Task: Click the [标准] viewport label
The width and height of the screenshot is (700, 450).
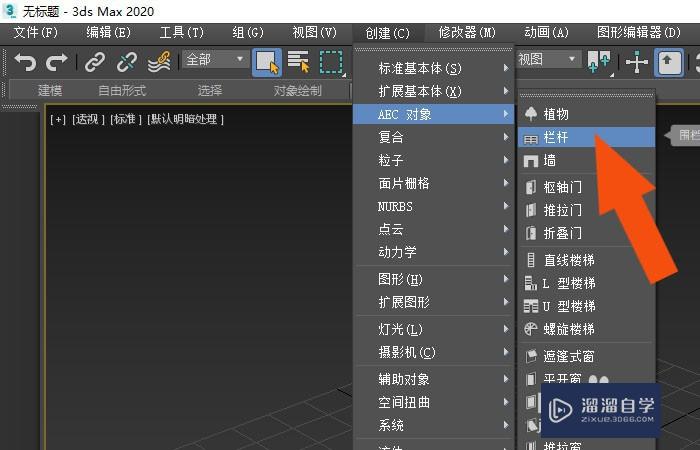Action: coord(125,119)
